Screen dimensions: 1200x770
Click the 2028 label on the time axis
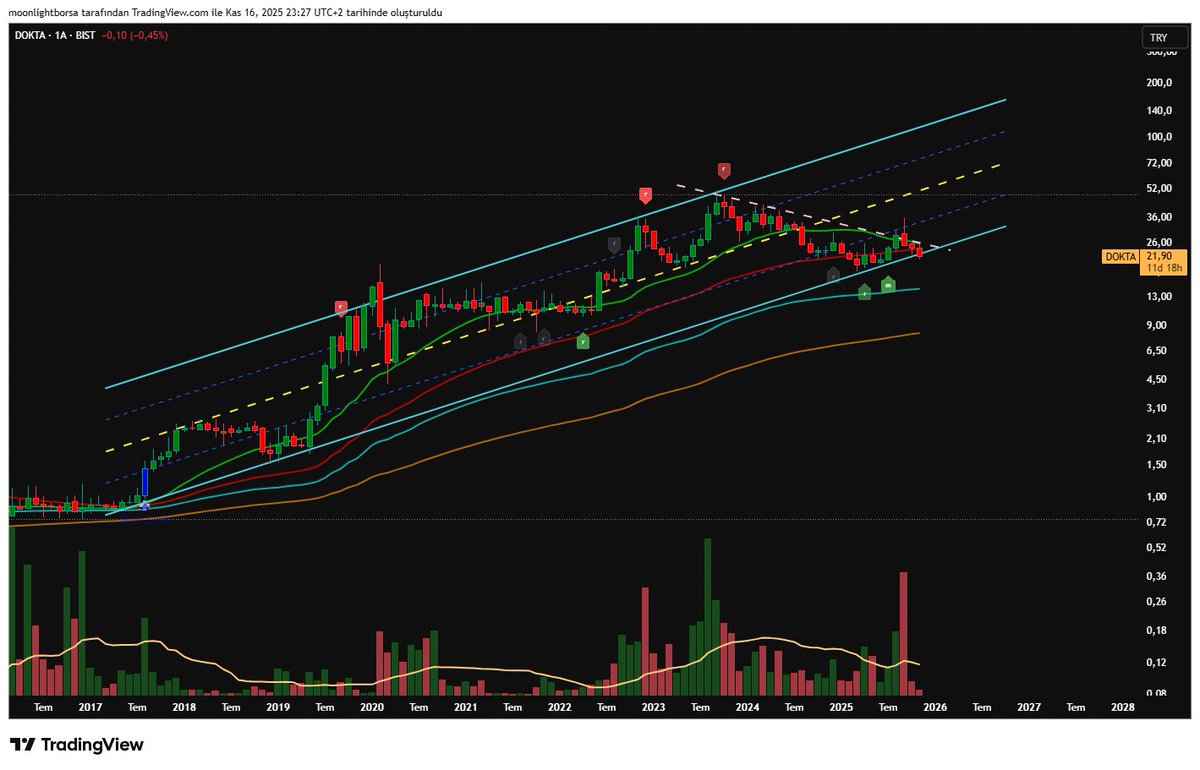pos(1123,706)
